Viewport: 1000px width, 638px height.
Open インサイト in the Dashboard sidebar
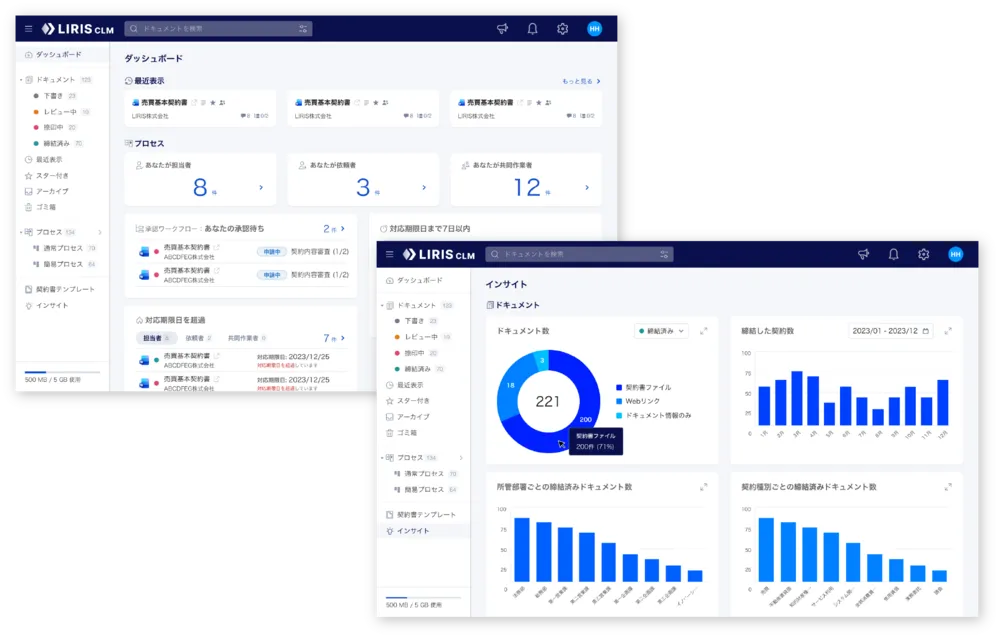pyautogui.click(x=52, y=306)
